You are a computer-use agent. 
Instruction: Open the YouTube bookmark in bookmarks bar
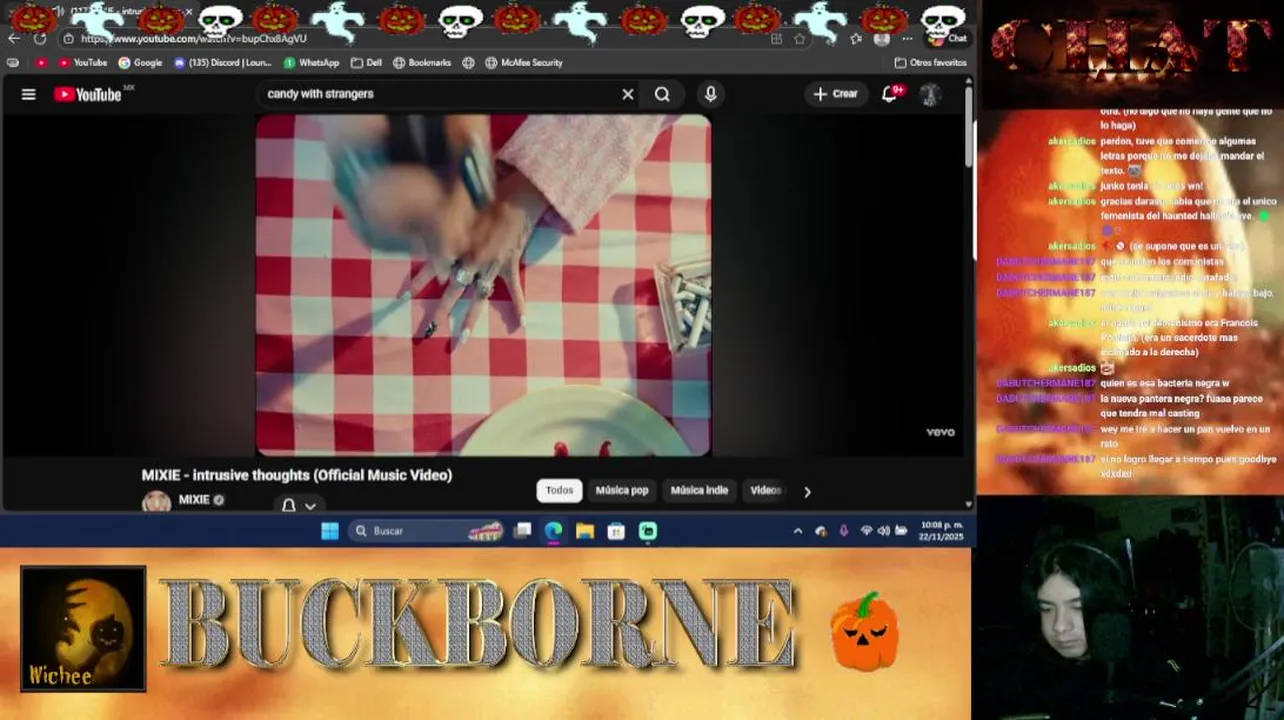click(x=82, y=62)
